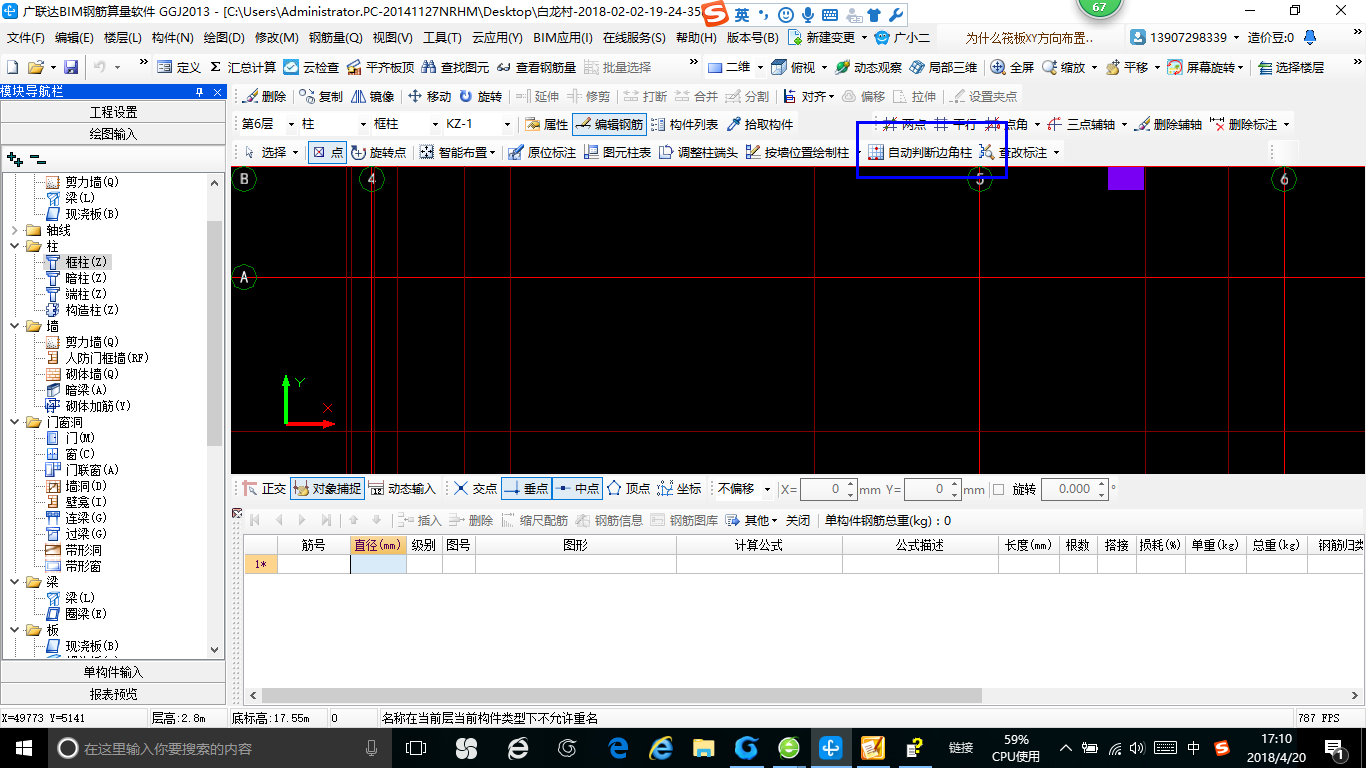The height and width of the screenshot is (768, 1366).
Task: Open 图元柱表 column table
Action: (x=617, y=153)
